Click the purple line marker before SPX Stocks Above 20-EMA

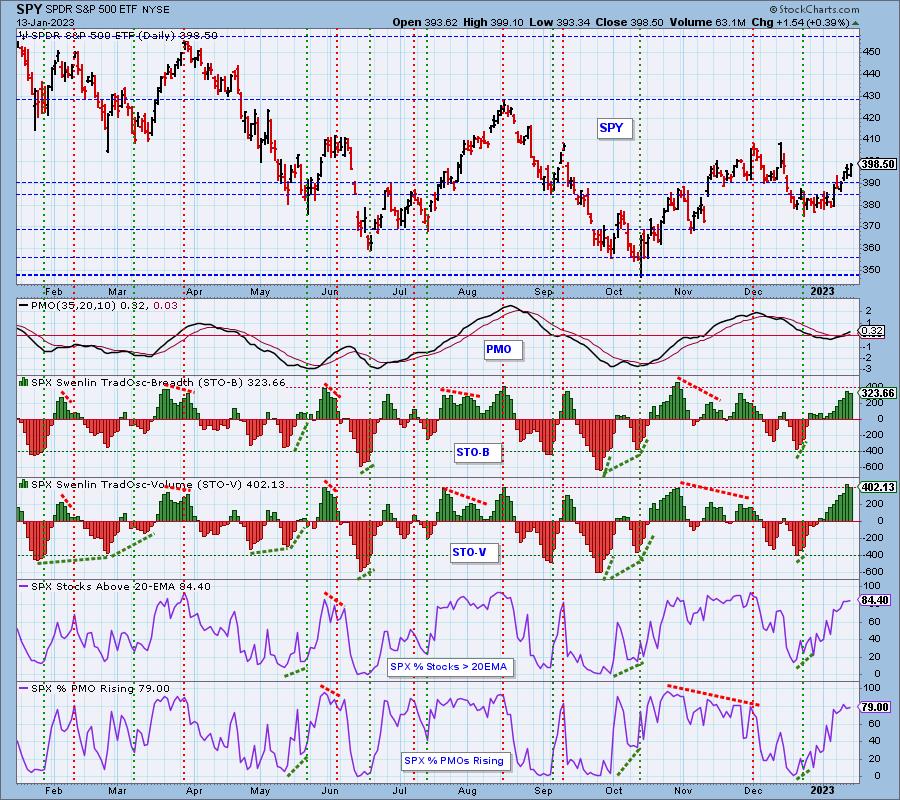[x=24, y=586]
